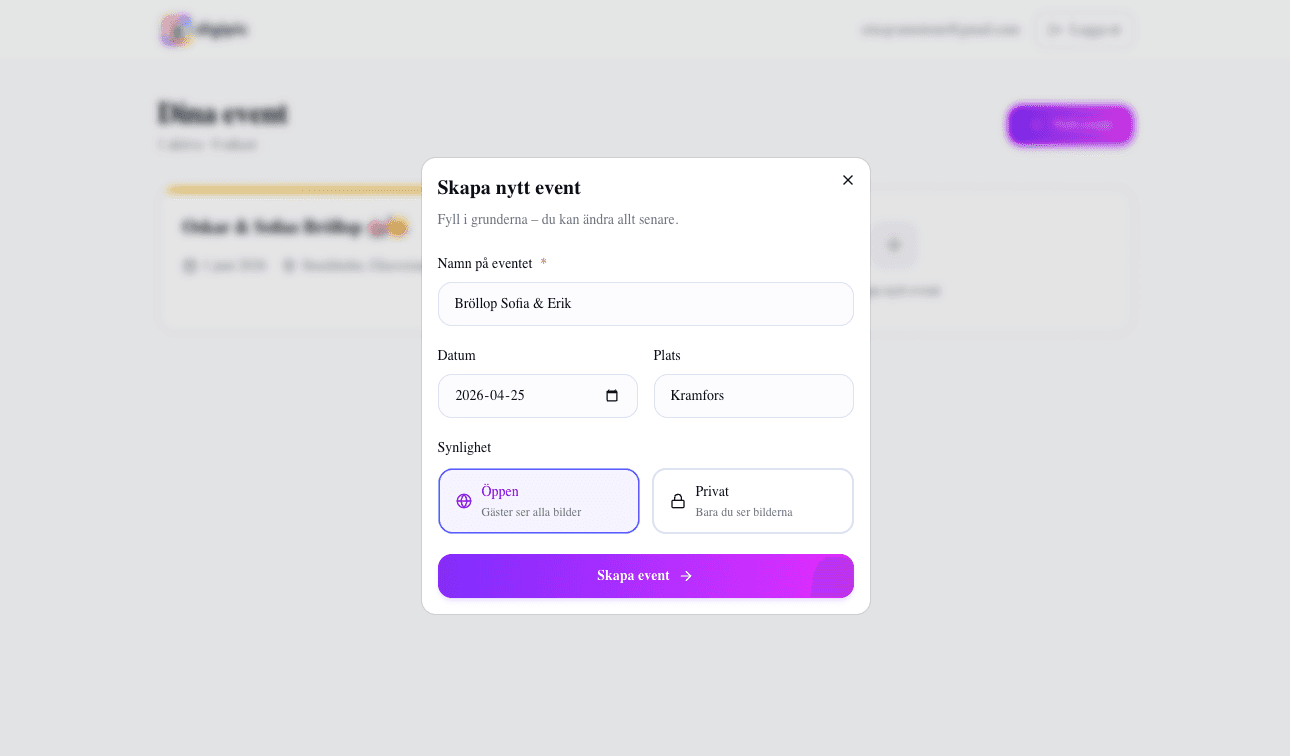The height and width of the screenshot is (756, 1290).
Task: Open the calendar picker in Datum field
Action: pos(612,396)
